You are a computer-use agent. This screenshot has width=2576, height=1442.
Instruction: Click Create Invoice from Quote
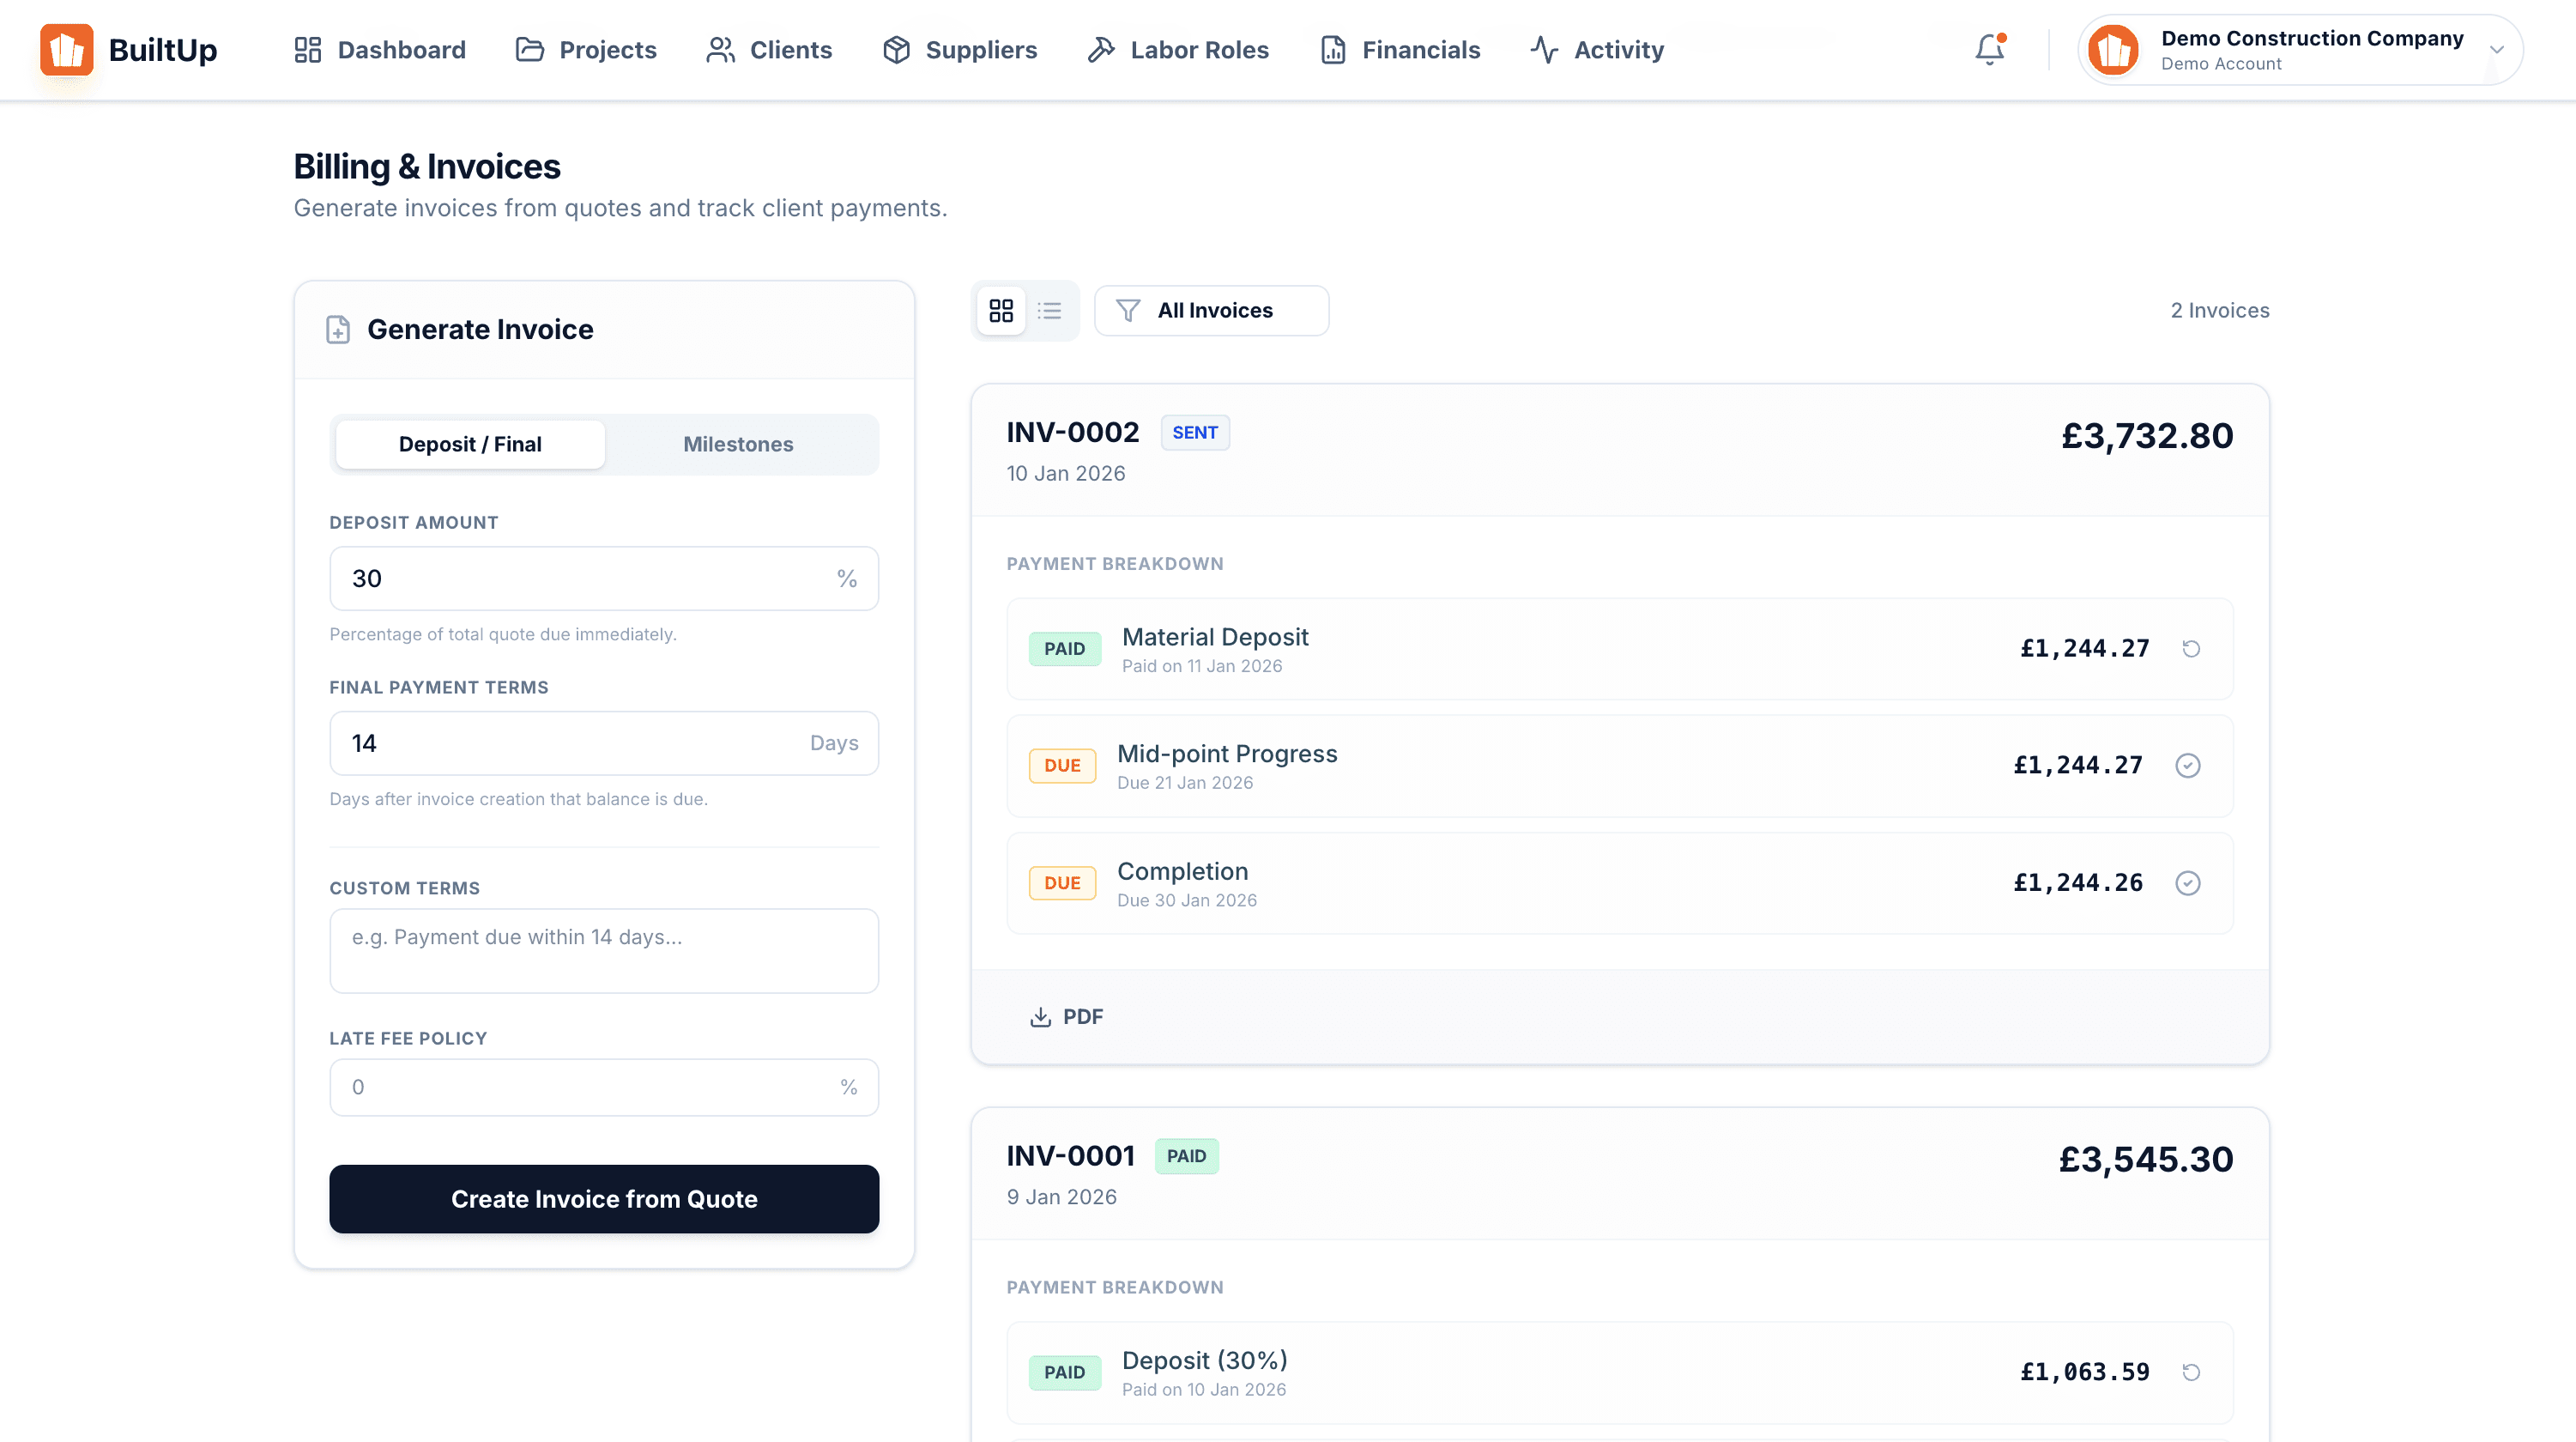click(603, 1199)
